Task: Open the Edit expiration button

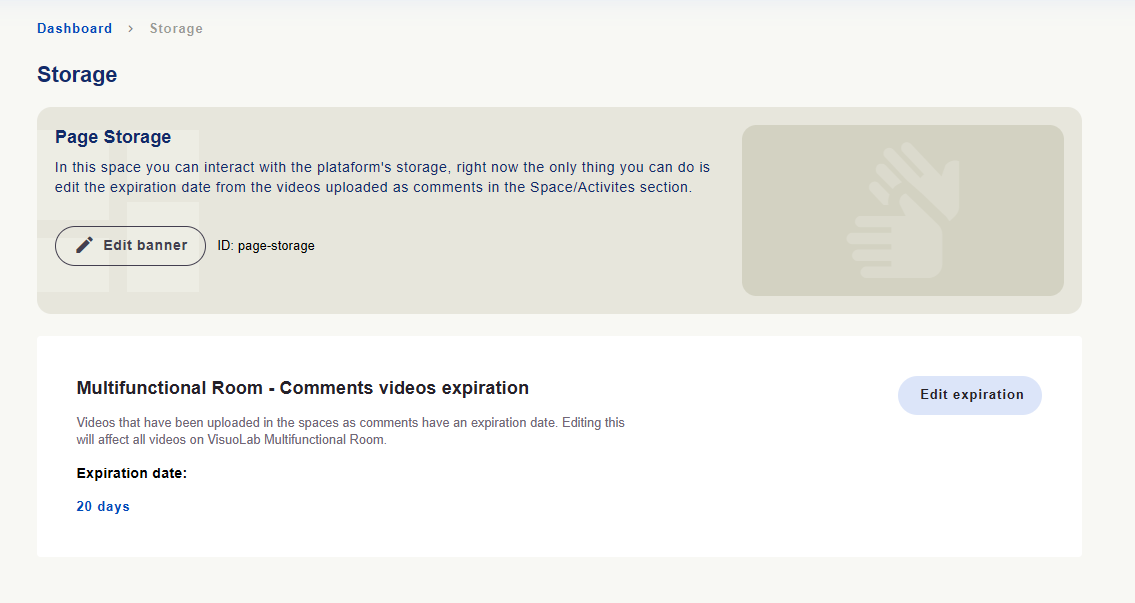Action: pos(970,395)
